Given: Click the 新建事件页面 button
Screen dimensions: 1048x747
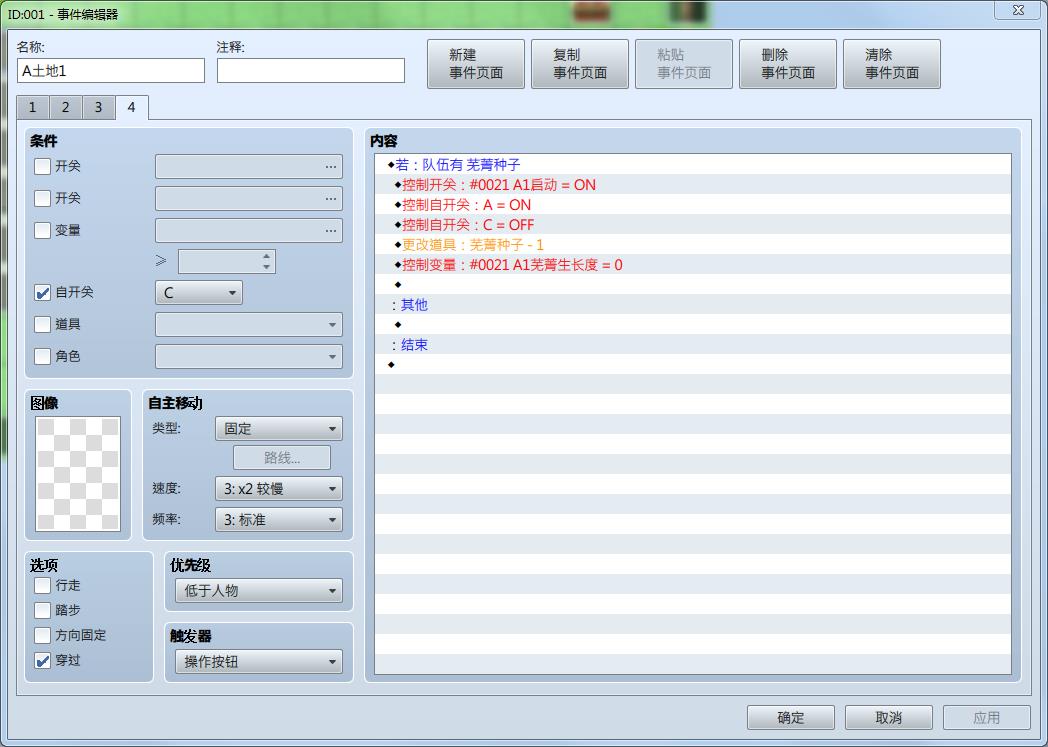Looking at the screenshot, I should pyautogui.click(x=476, y=64).
